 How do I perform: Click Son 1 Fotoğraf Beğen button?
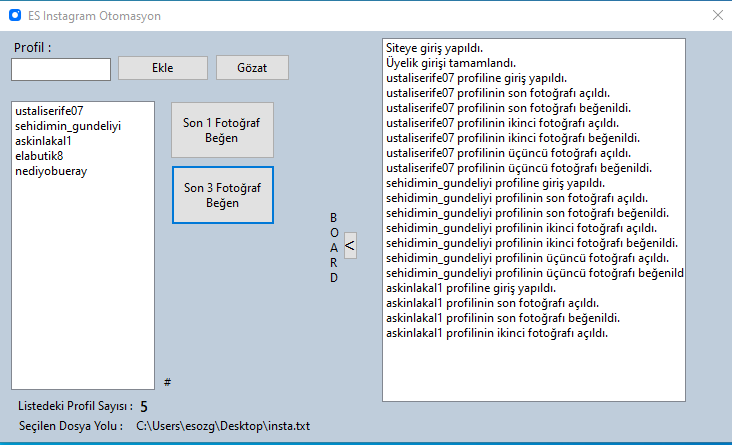tap(222, 130)
